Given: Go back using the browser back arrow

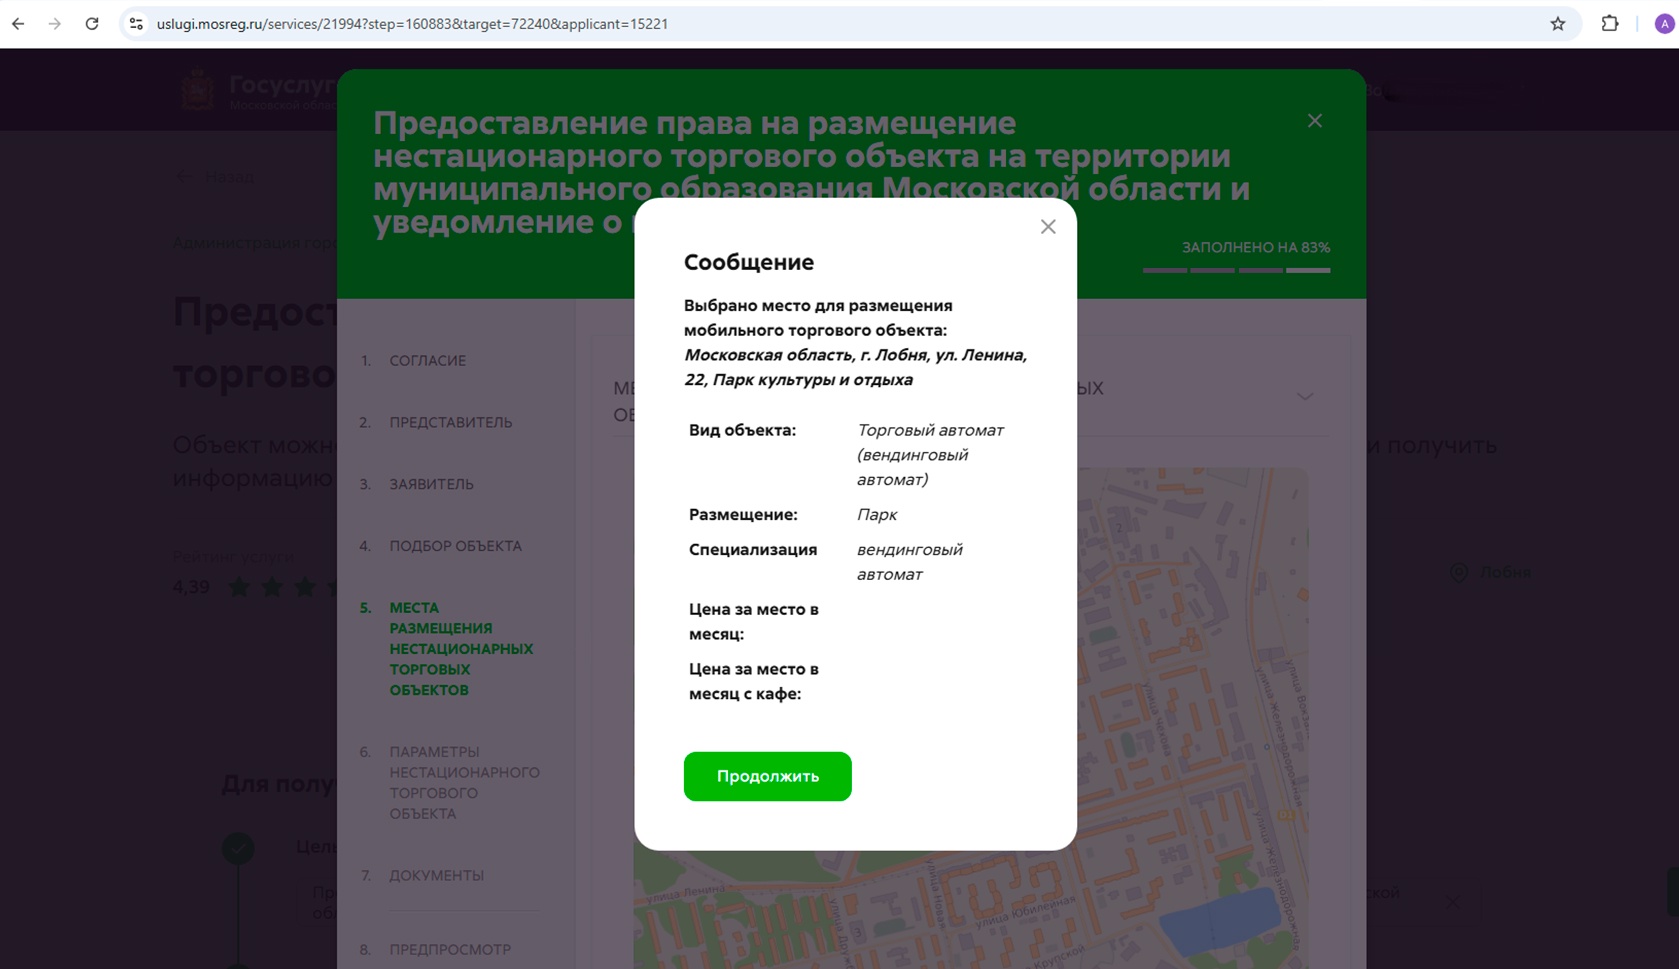Looking at the screenshot, I should coord(18,24).
